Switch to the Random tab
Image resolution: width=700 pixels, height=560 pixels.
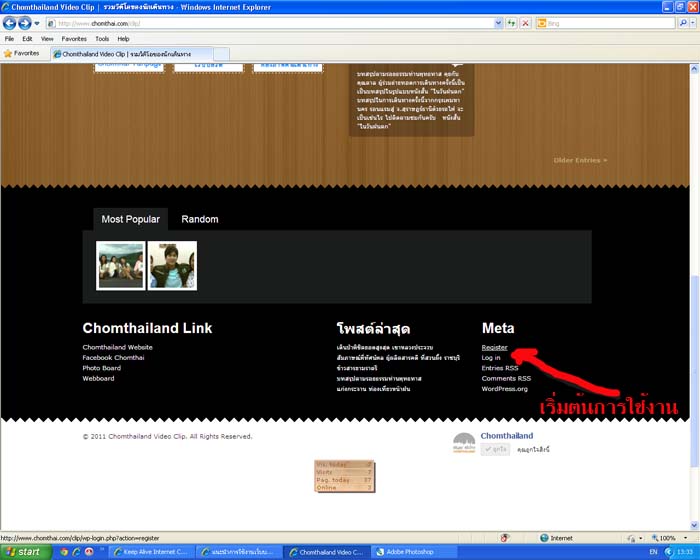[200, 219]
